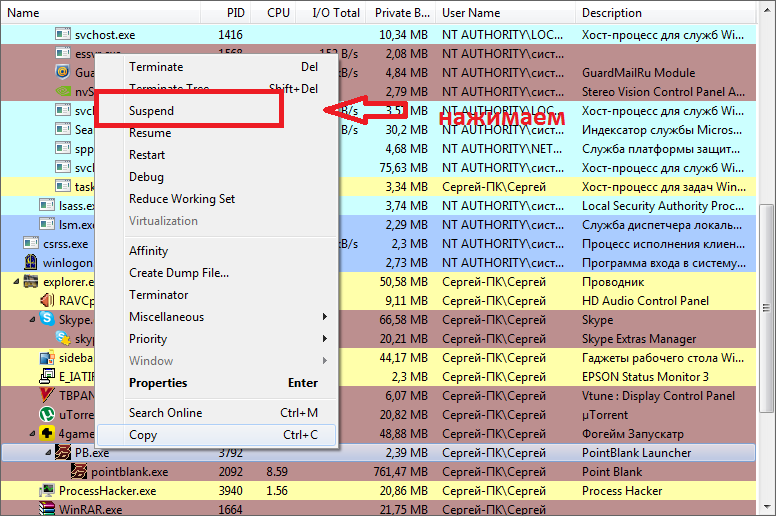
Task: Collapse the 4game process tree
Action: (x=32, y=433)
